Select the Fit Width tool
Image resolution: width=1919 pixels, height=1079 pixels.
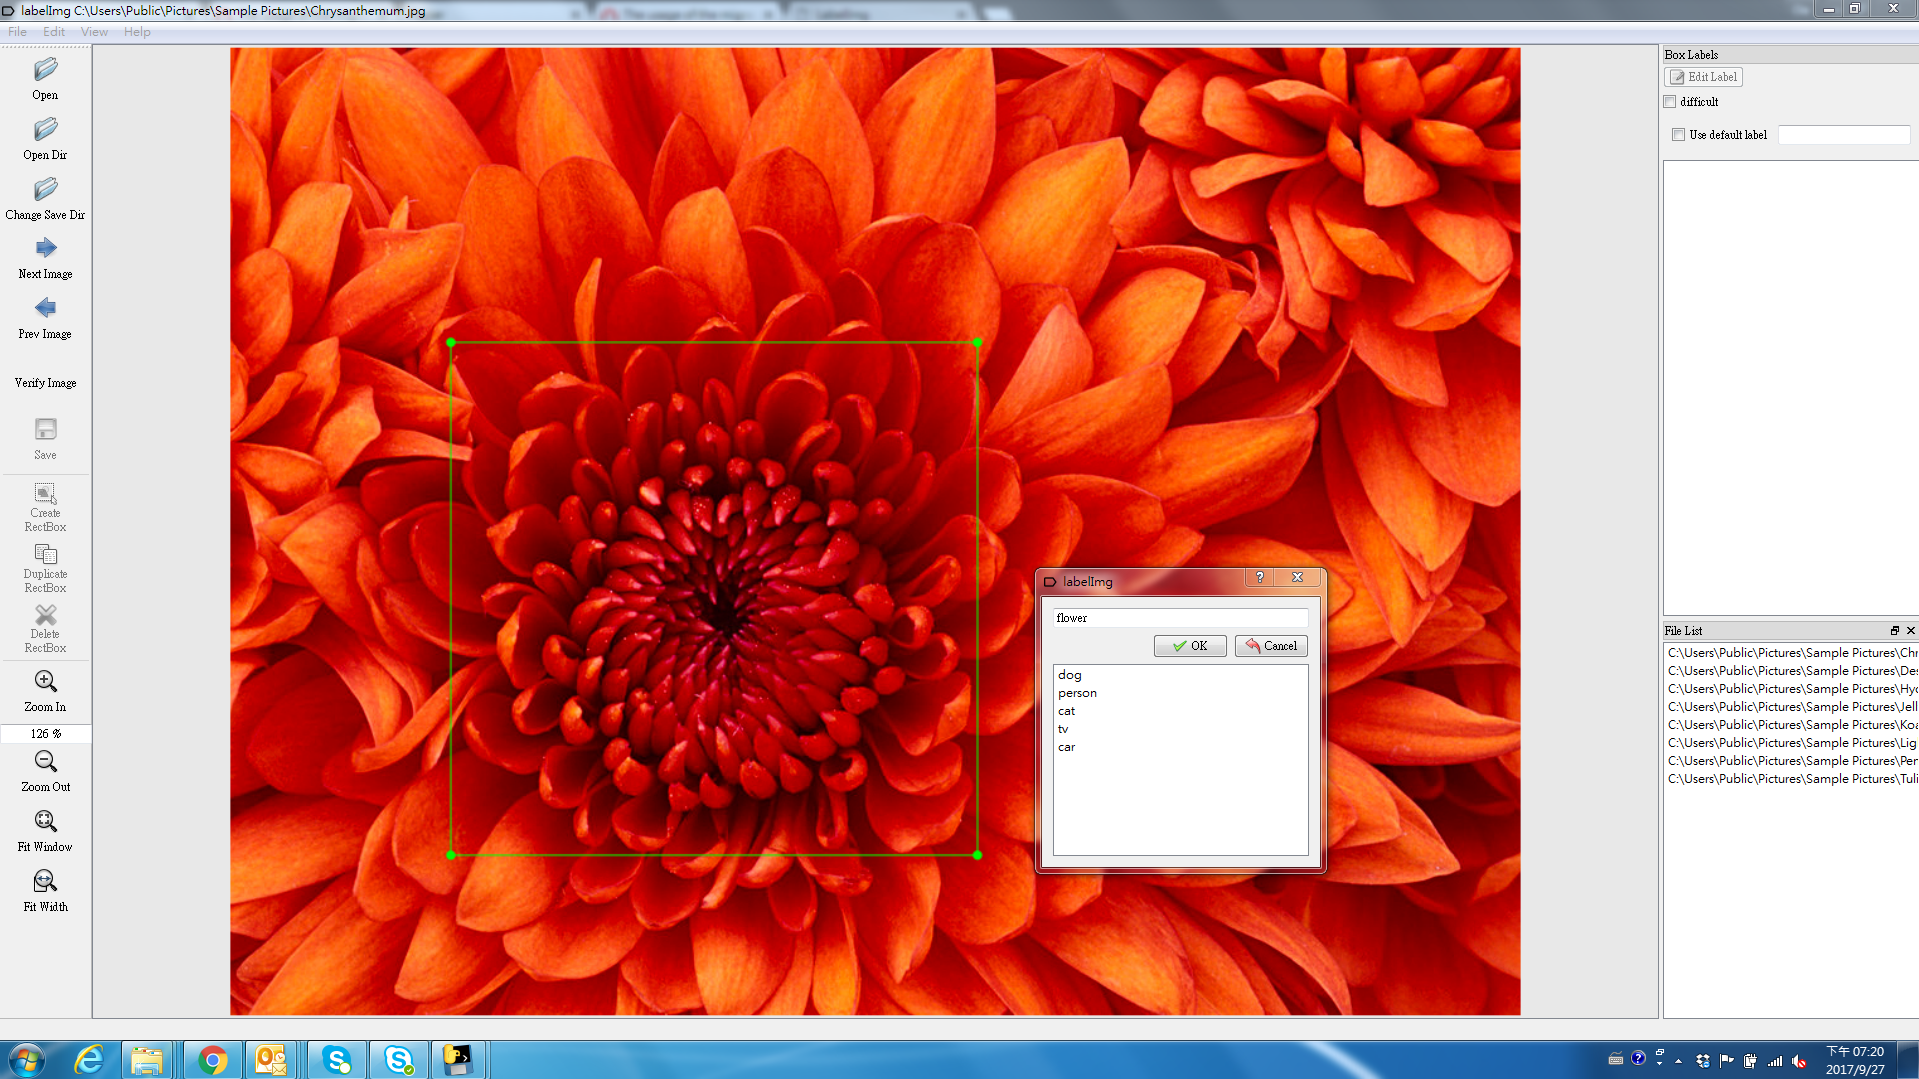[45, 882]
